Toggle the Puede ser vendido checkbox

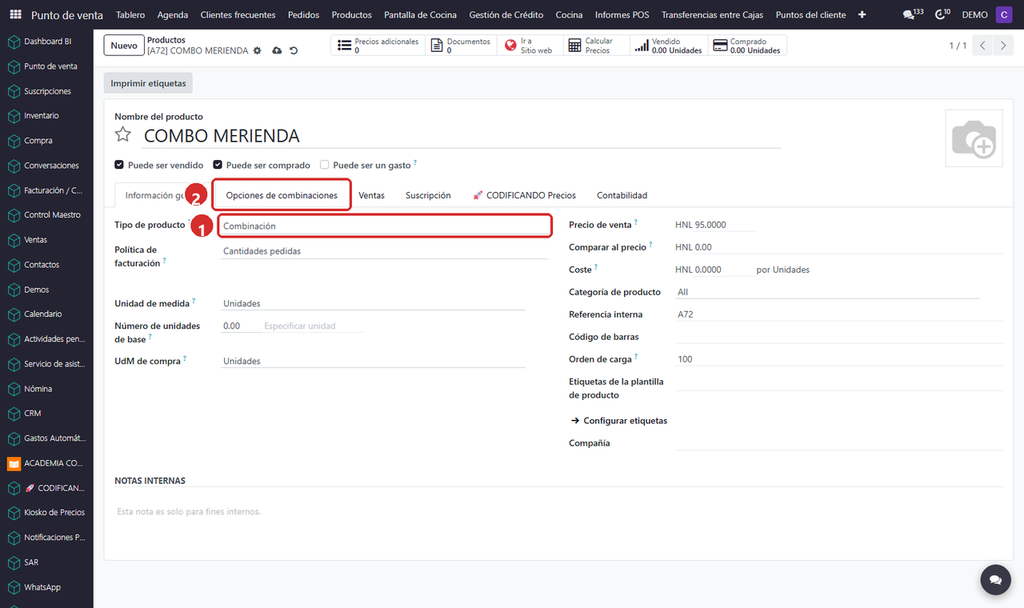119,165
